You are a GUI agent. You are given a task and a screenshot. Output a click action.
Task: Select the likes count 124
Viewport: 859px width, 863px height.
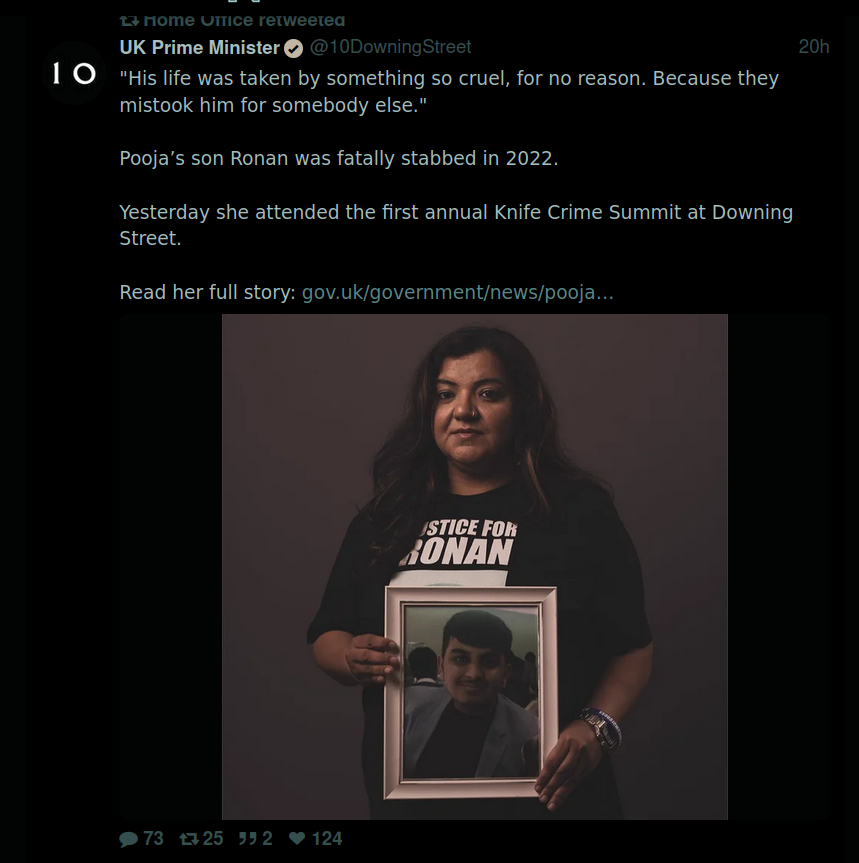(x=327, y=839)
